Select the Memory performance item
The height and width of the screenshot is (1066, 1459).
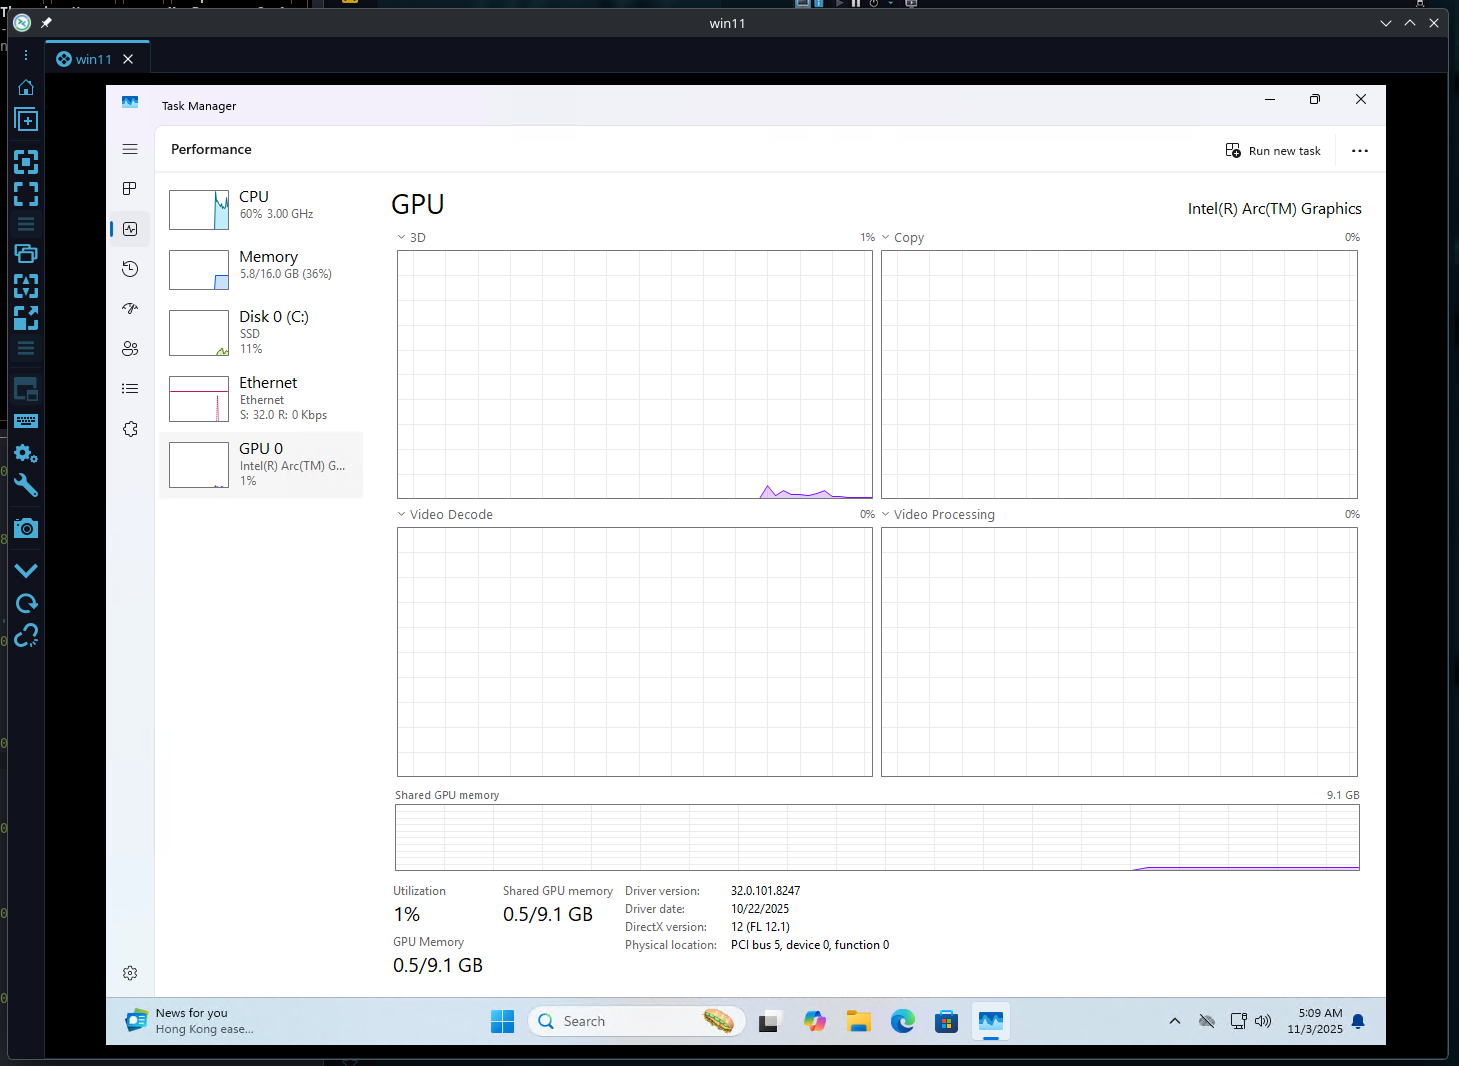pos(261,266)
